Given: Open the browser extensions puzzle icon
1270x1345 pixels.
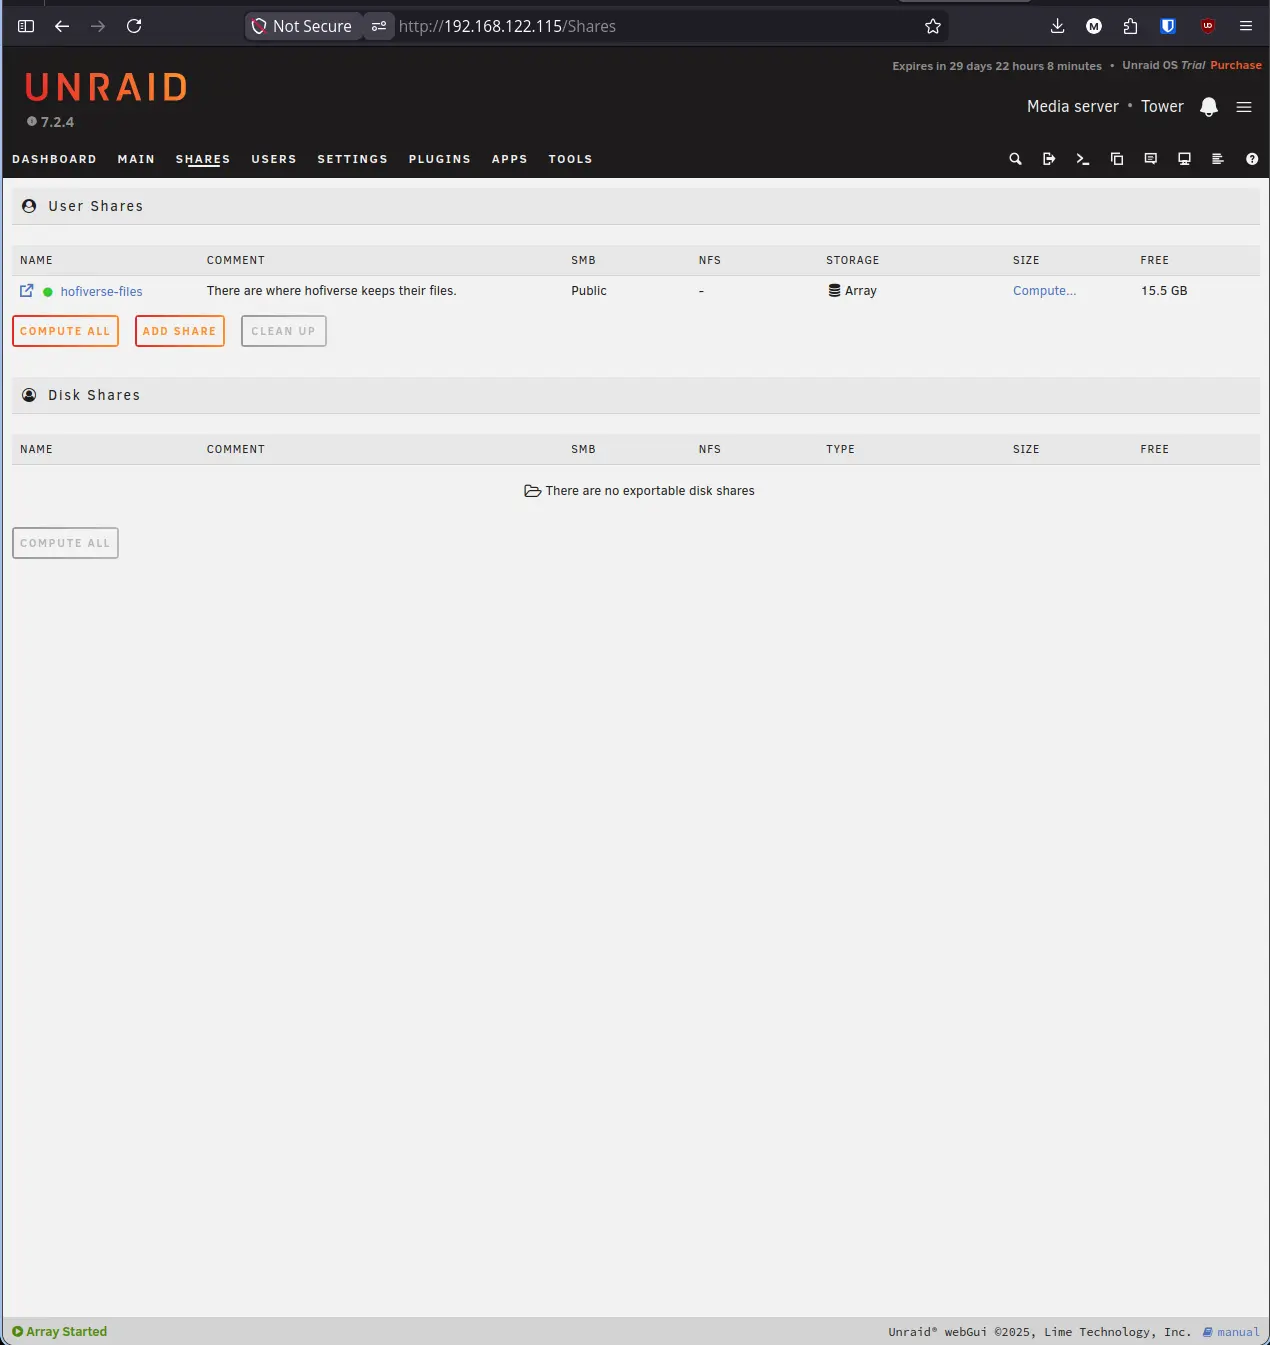Looking at the screenshot, I should [1131, 26].
